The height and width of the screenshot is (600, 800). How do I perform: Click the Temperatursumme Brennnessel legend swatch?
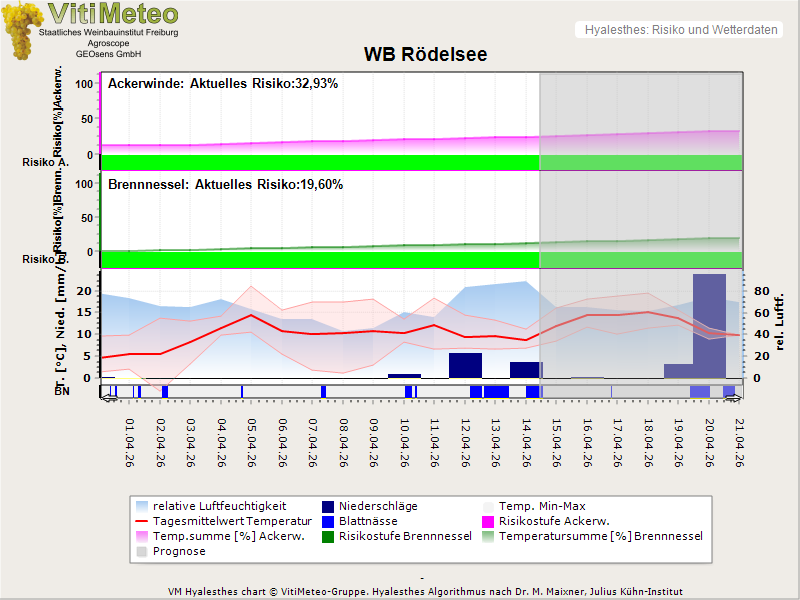489,536
